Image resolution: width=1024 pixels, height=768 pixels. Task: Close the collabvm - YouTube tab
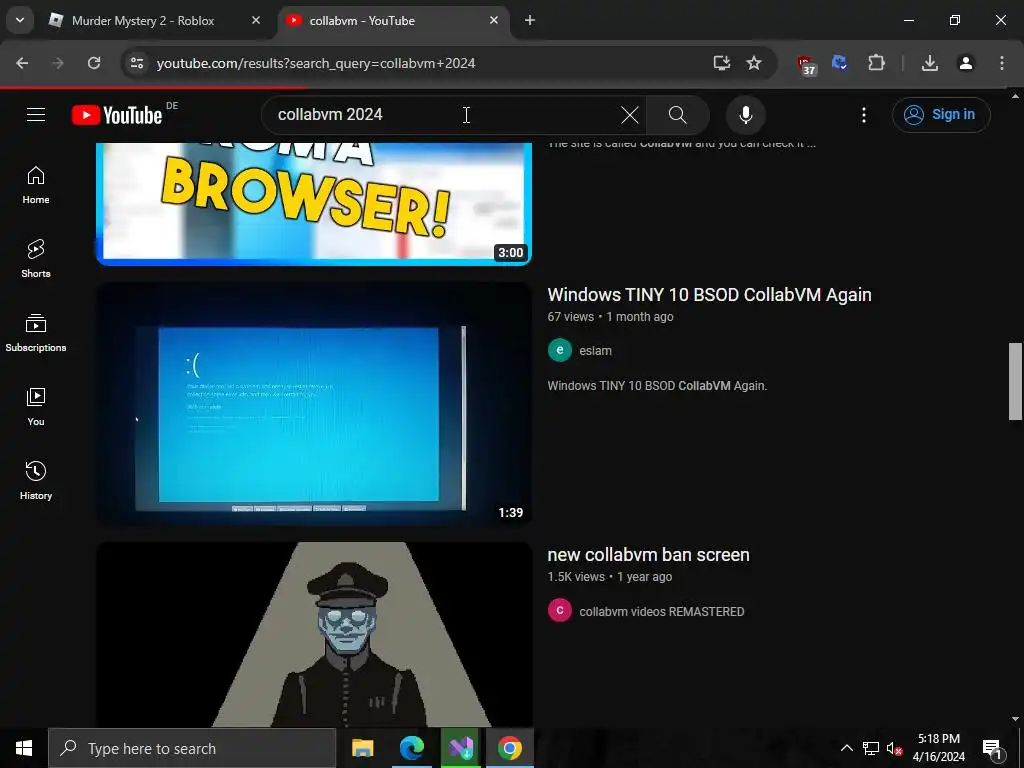494,21
